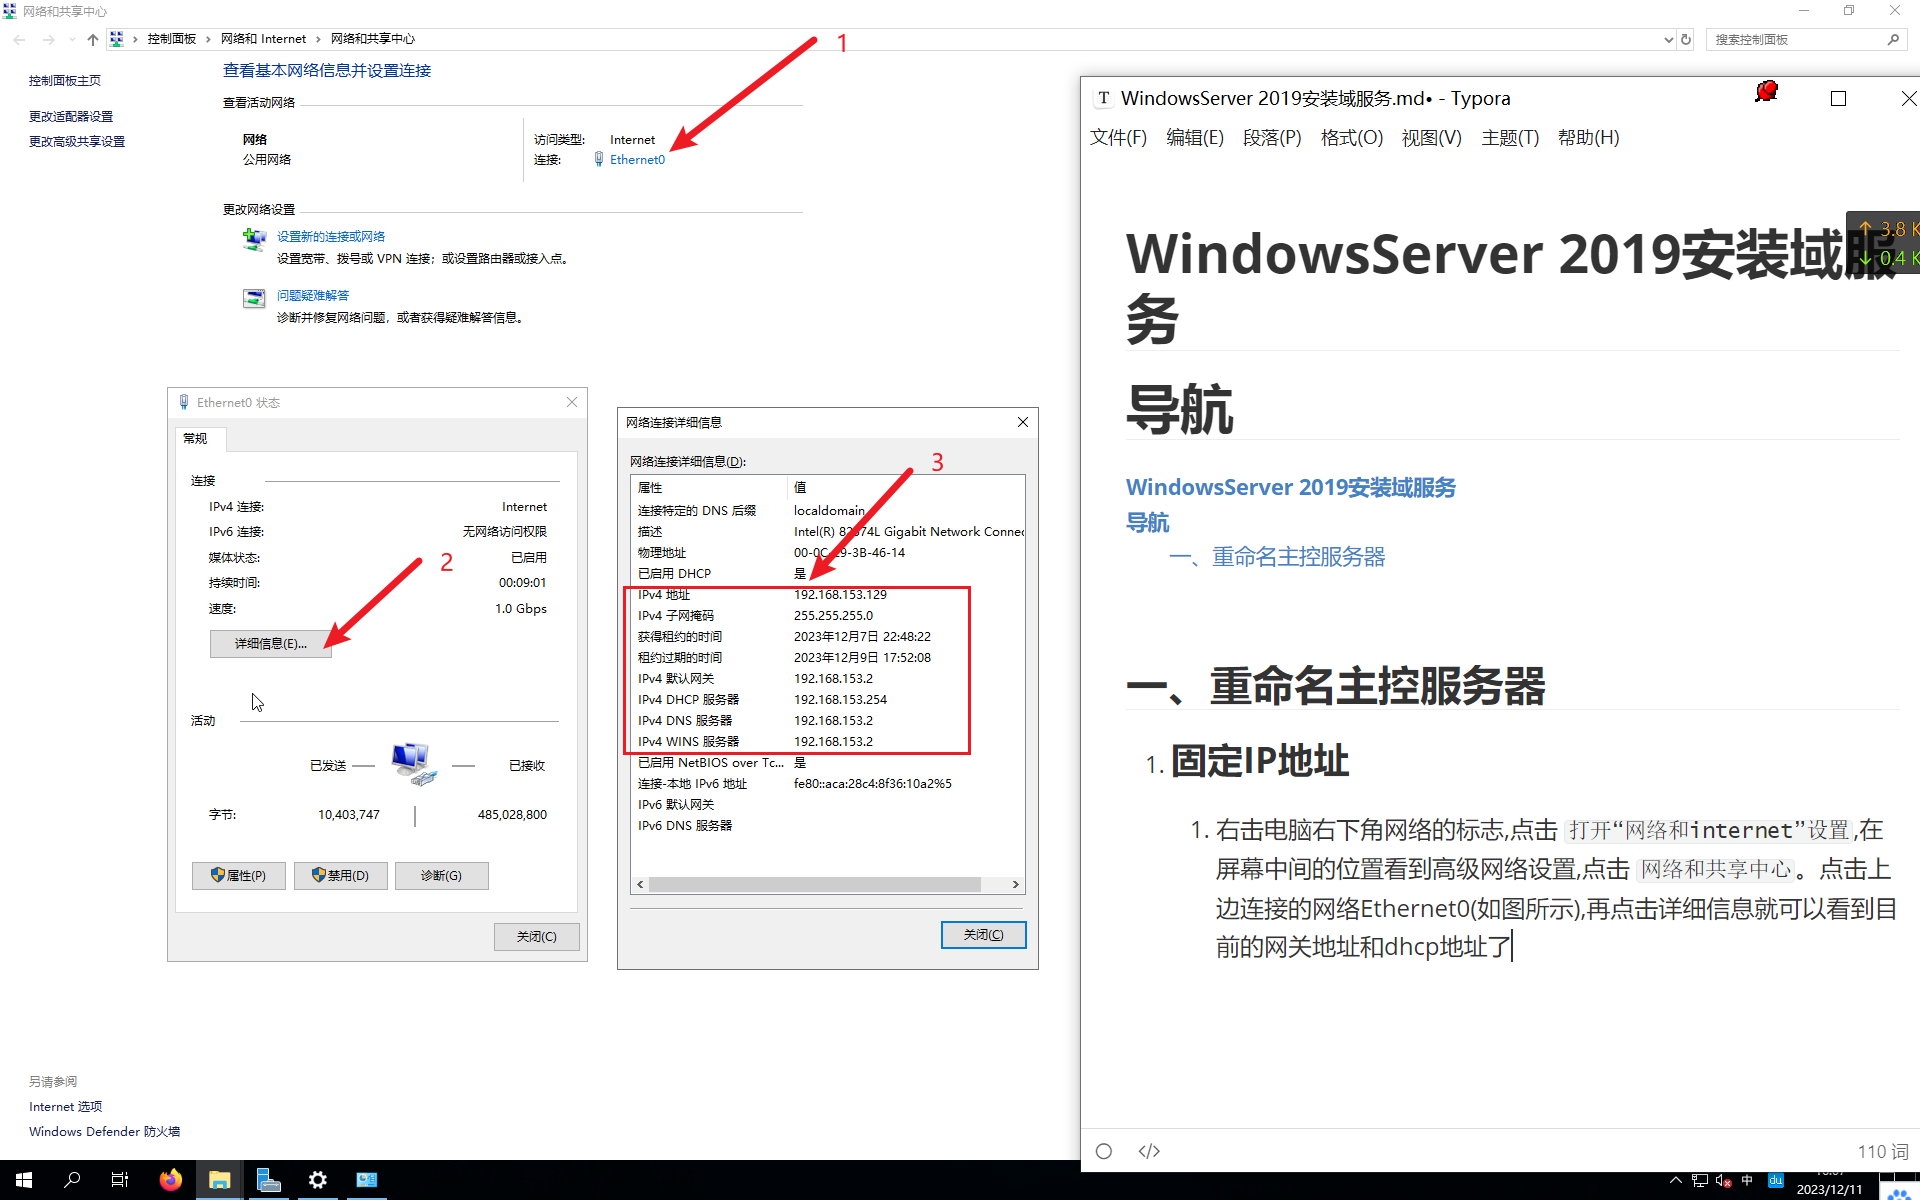Toggle Typora sidebar circle icon

click(1104, 1151)
